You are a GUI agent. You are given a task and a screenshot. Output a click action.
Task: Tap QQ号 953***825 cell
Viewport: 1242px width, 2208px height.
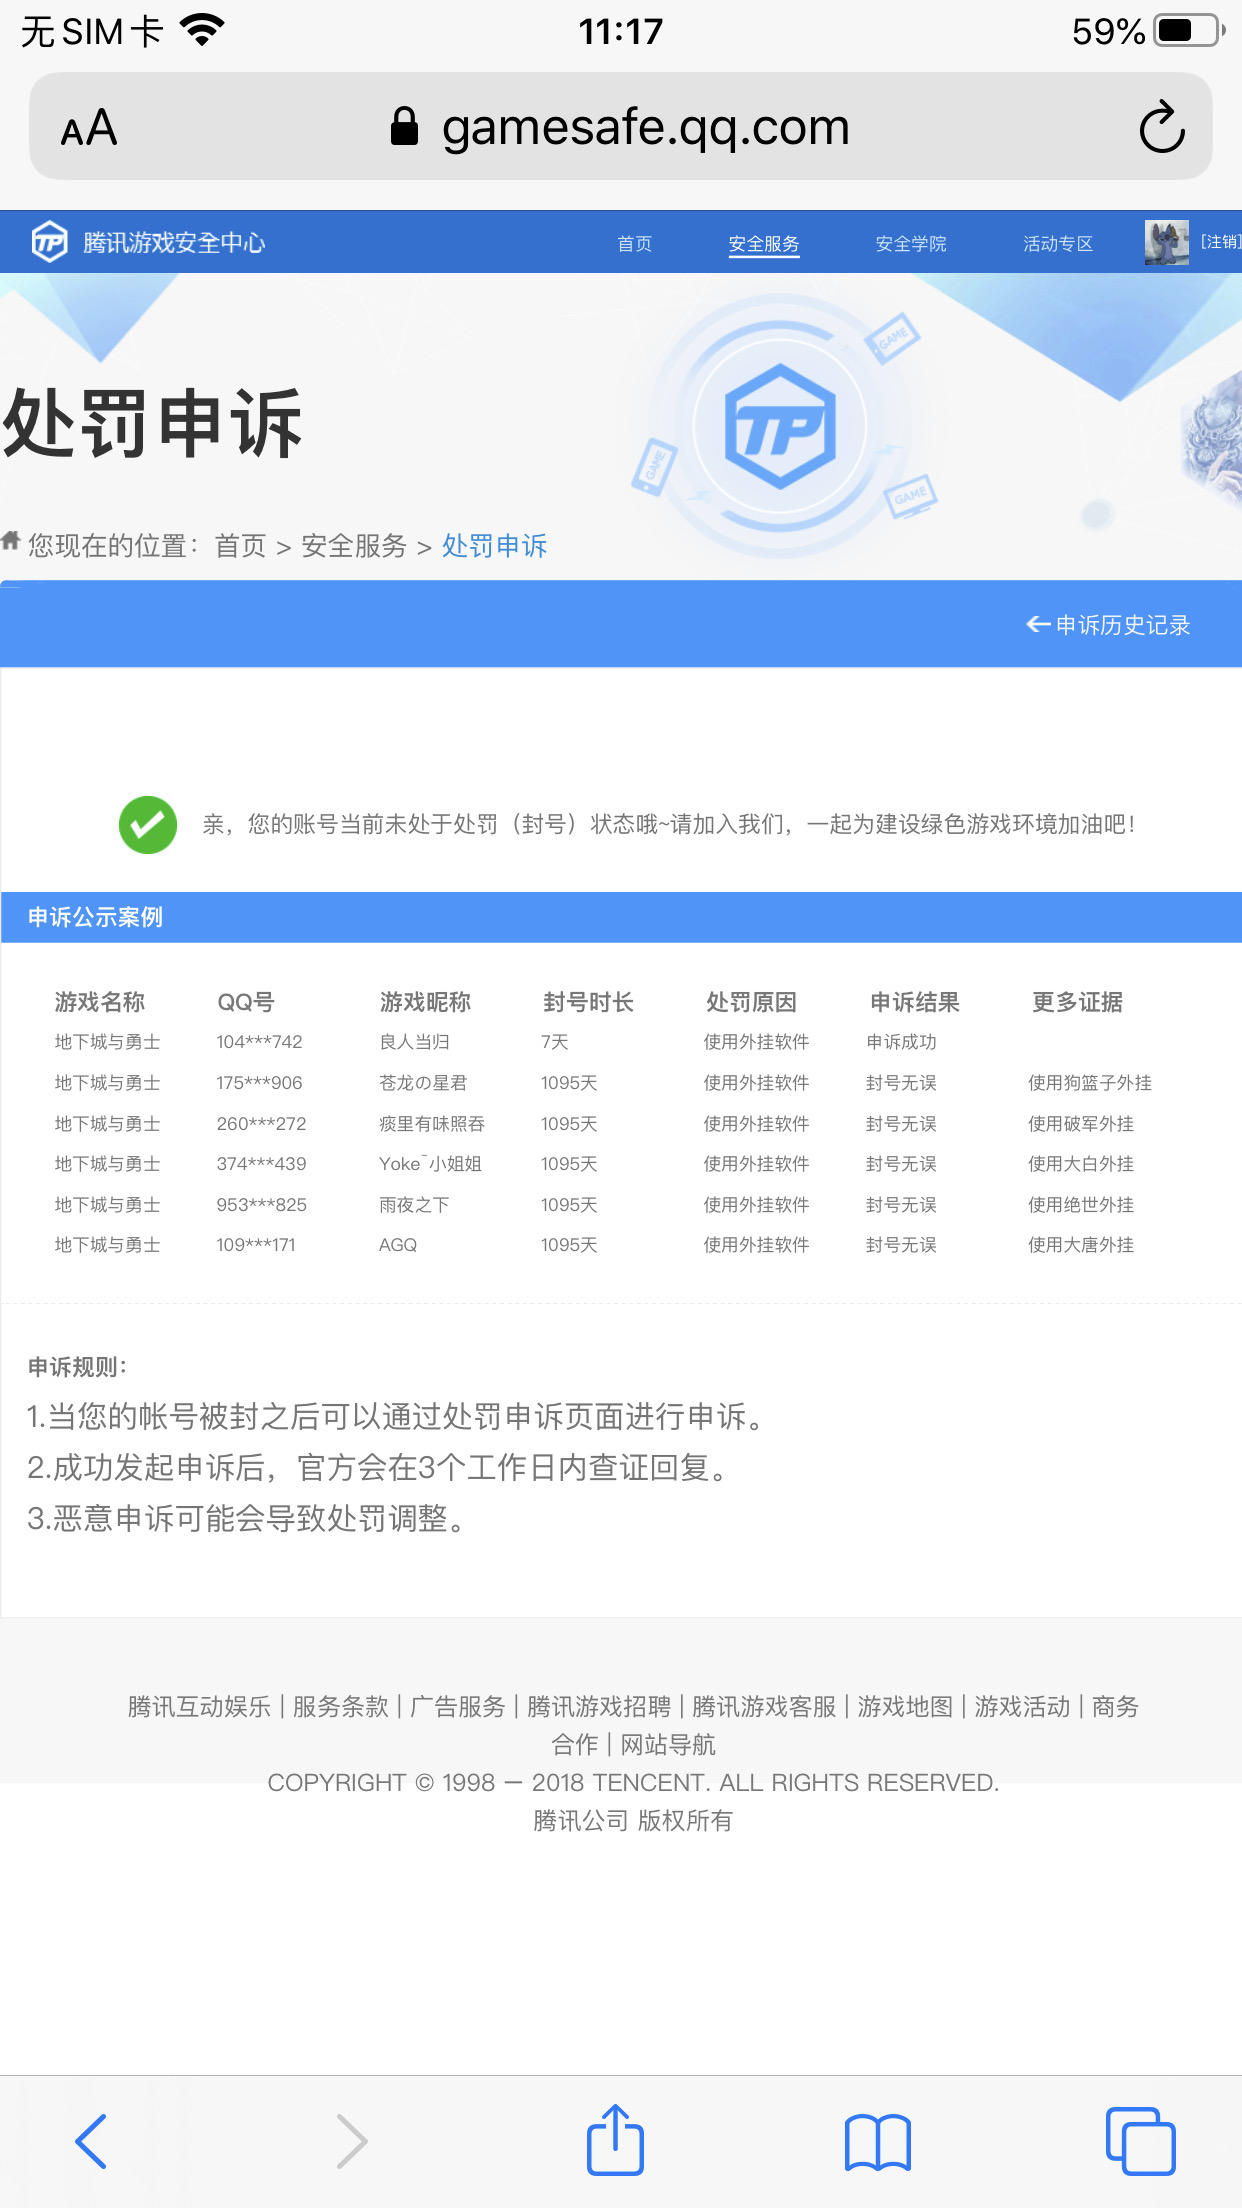[261, 1205]
